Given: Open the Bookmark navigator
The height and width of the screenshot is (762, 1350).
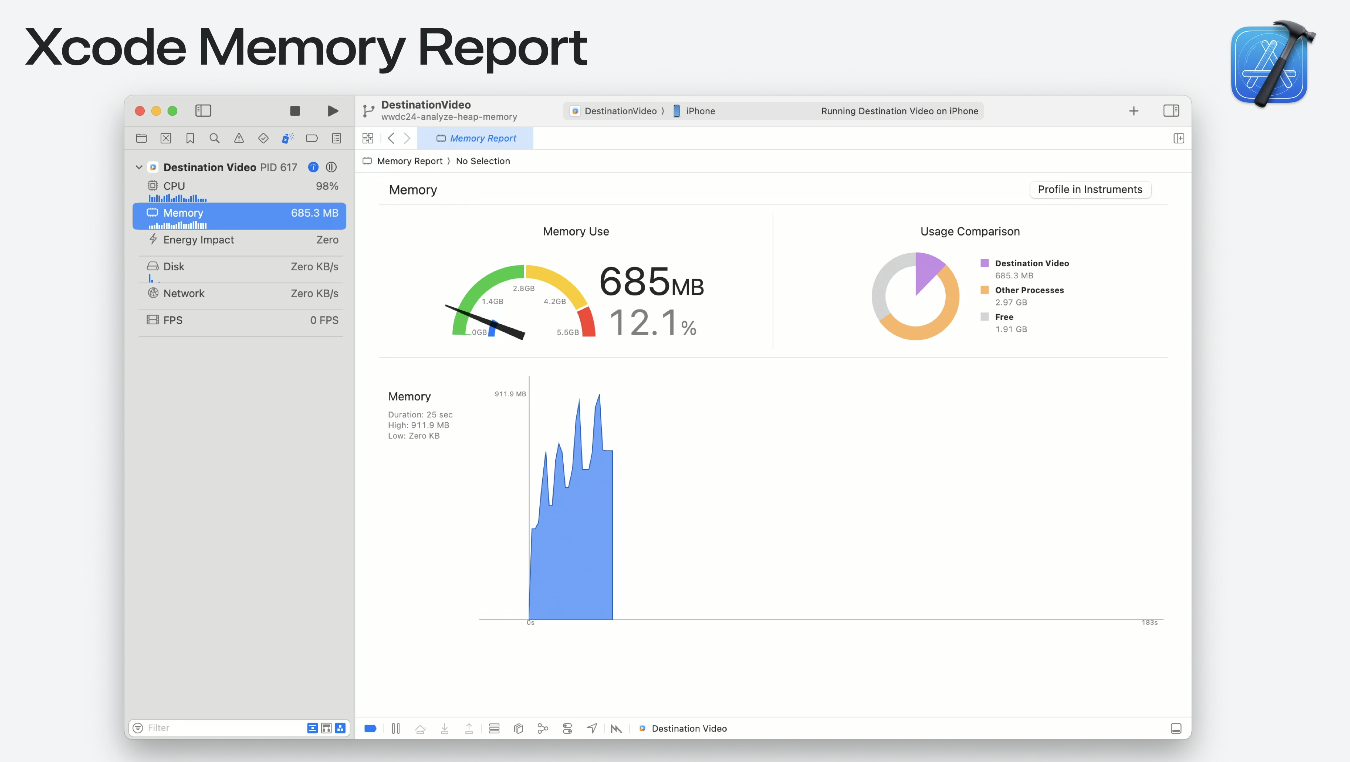Looking at the screenshot, I should 190,138.
